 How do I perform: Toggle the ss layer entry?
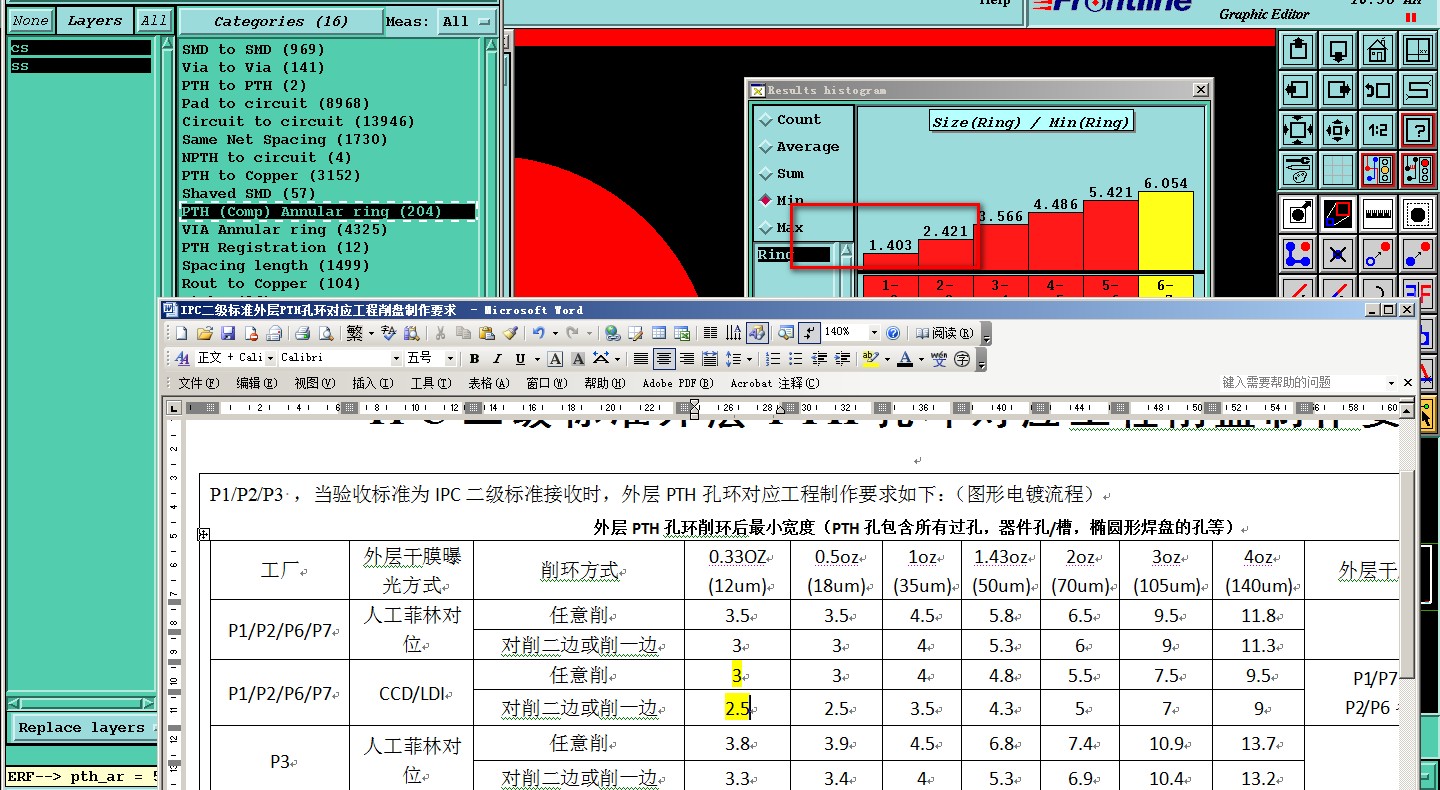(80, 66)
